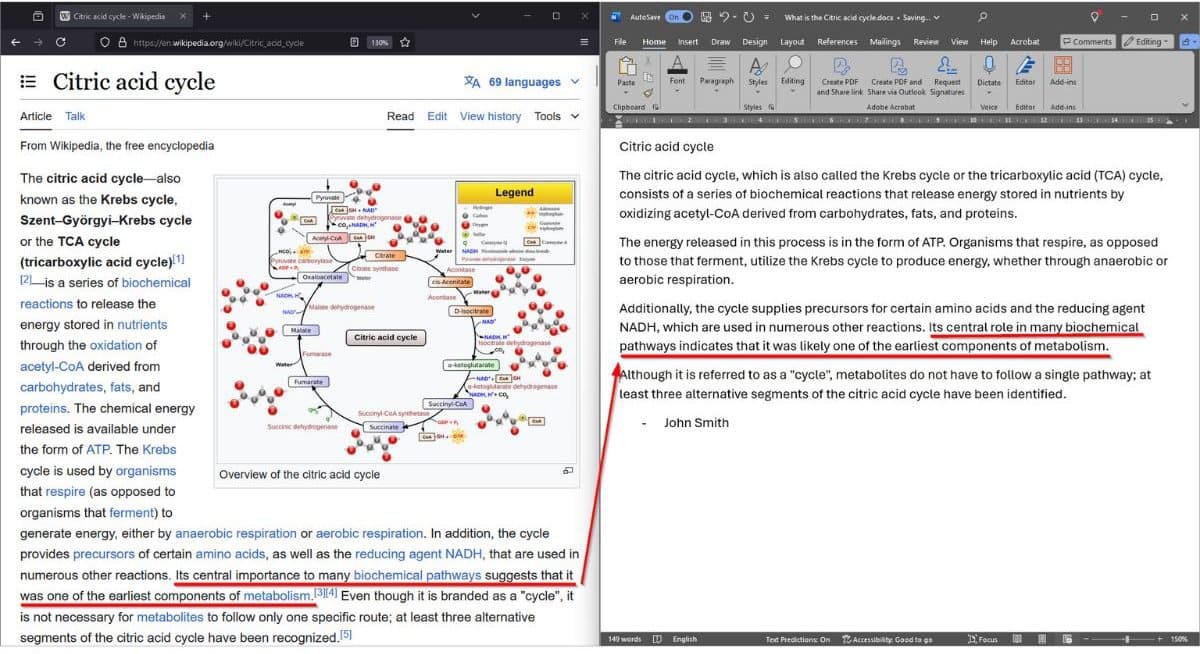The height and width of the screenshot is (654, 1200).
Task: Expand Customize Quick Access Toolbar dropdown
Action: (x=766, y=17)
